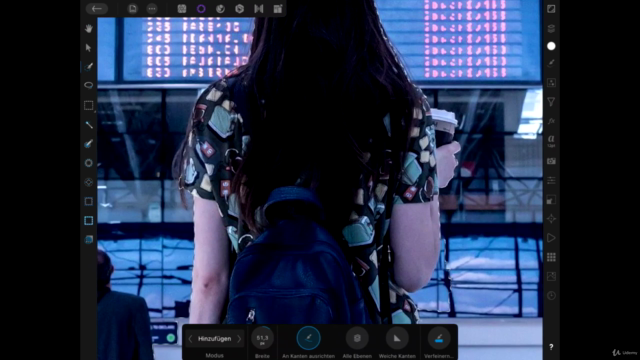Select the Selection Brush tool

pos(89,67)
